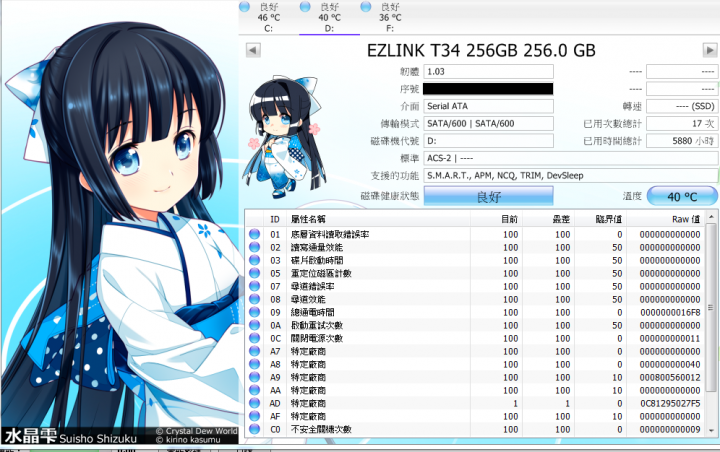Select raw value 0C81295027F5

670,403
